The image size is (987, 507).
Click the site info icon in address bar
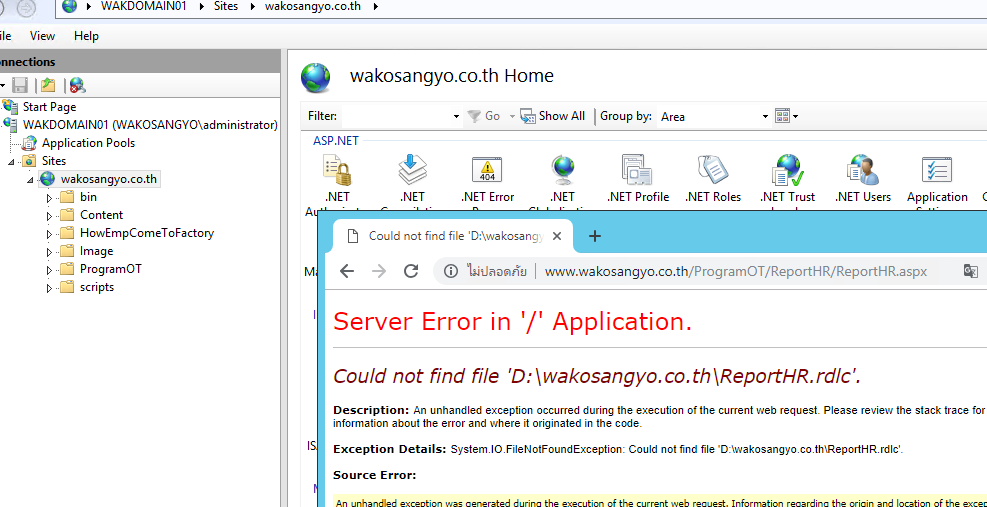click(451, 271)
